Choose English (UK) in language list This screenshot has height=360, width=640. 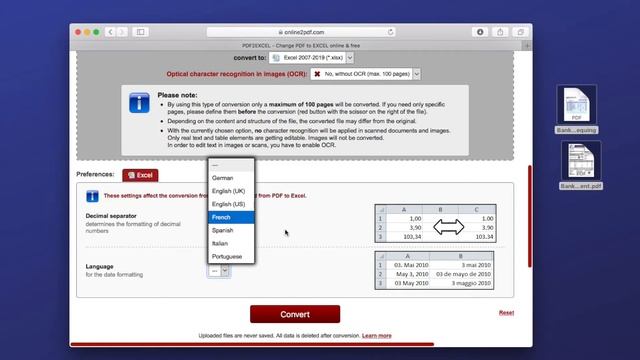(x=231, y=191)
